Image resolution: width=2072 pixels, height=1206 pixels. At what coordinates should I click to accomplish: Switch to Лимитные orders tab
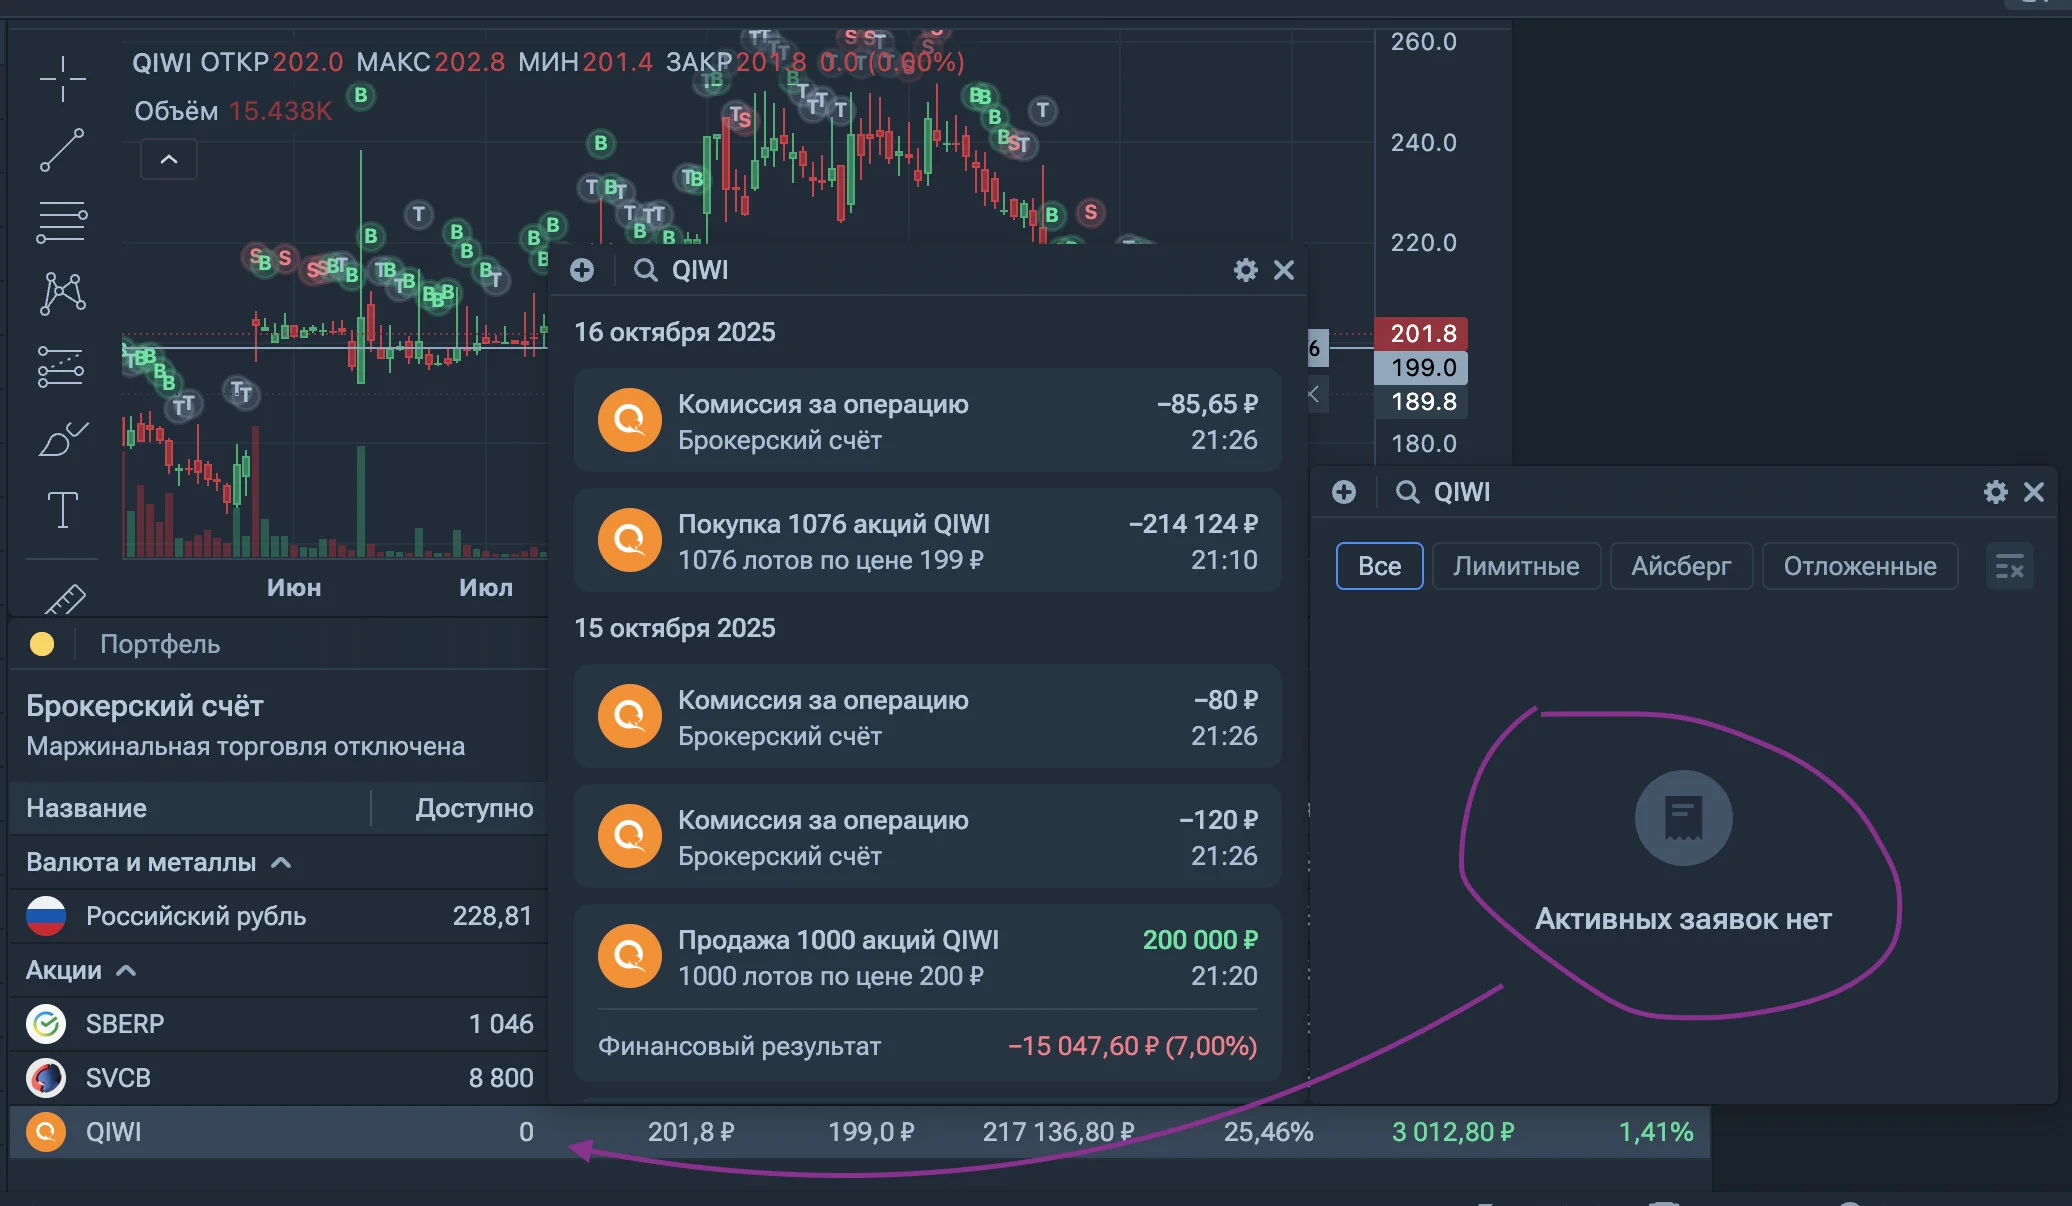[x=1516, y=566]
